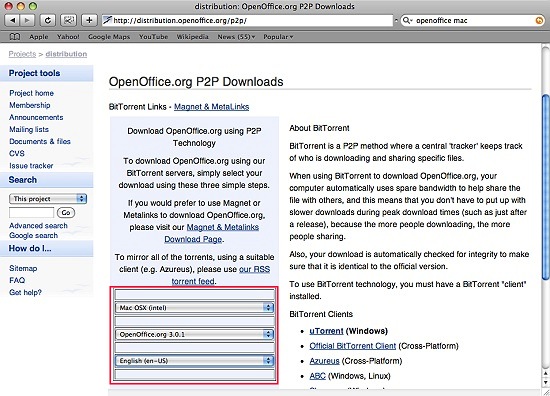Expand the News (55) bookmarks menu
The width and height of the screenshot is (550, 396).
[236, 36]
